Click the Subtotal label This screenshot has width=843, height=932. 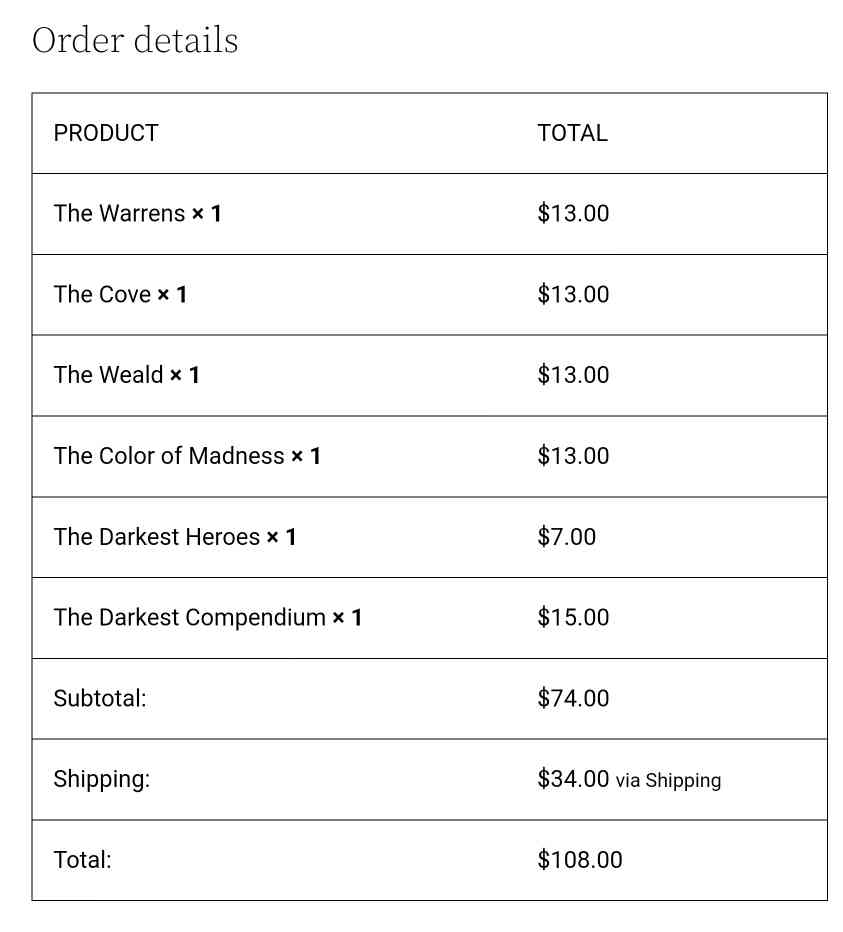click(100, 698)
